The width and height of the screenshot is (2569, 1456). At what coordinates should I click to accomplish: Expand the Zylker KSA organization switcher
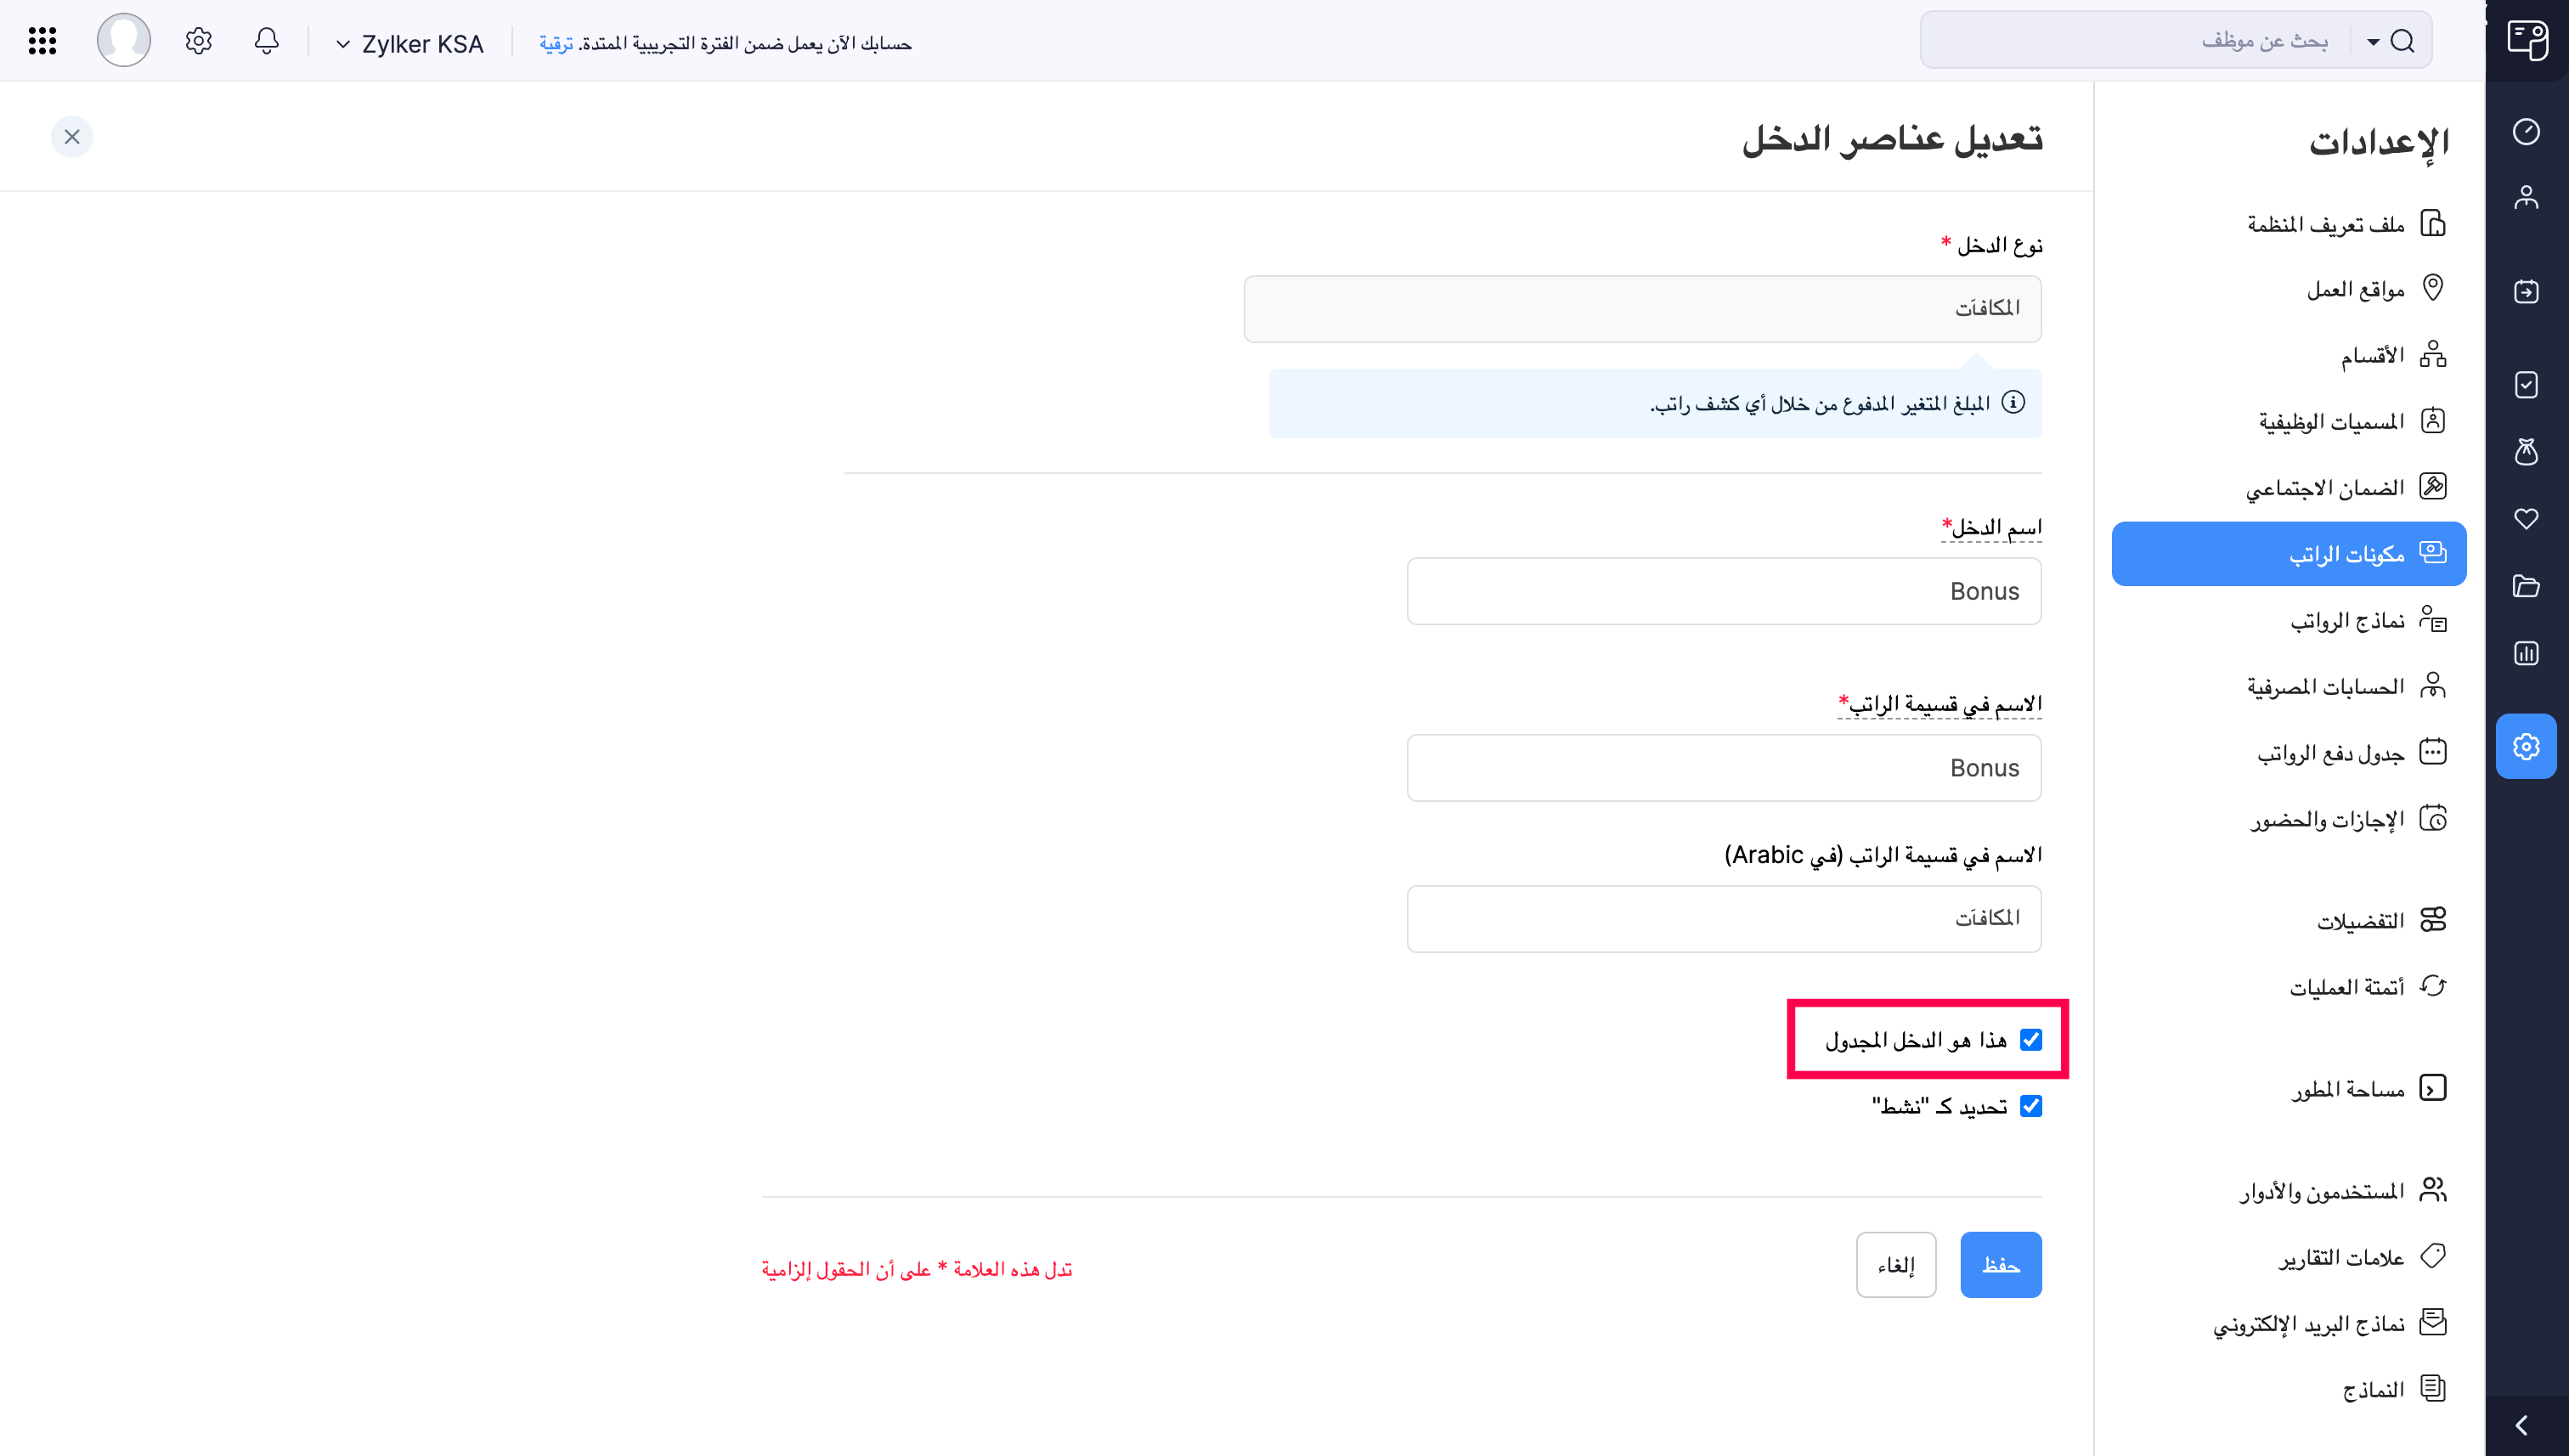click(x=410, y=44)
